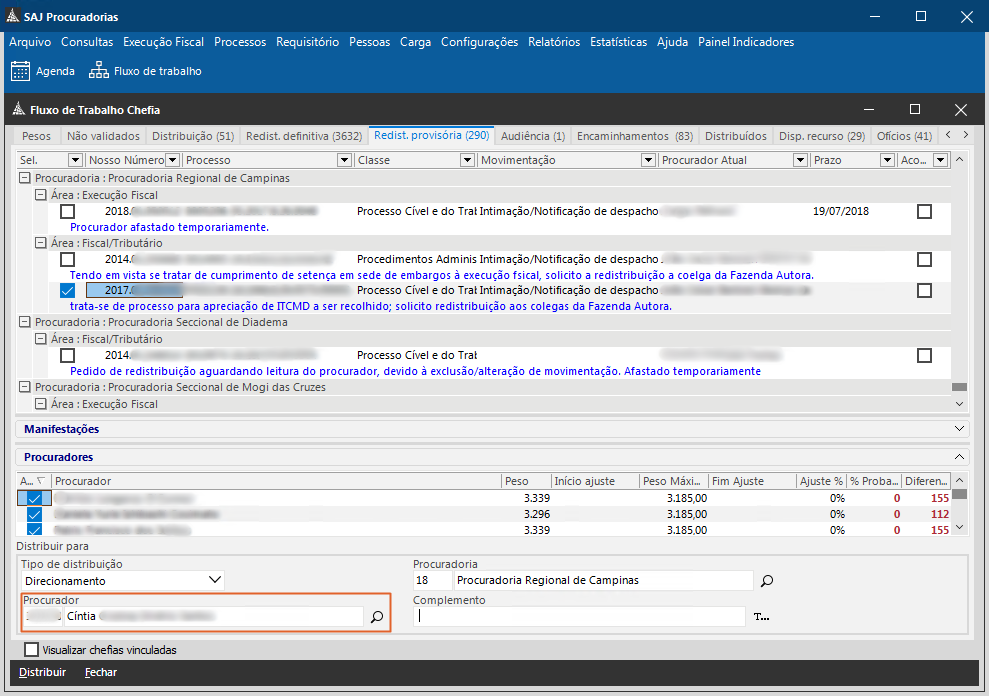Select the 2014 Diadema process checkbox
This screenshot has height=696, width=989.
point(67,355)
